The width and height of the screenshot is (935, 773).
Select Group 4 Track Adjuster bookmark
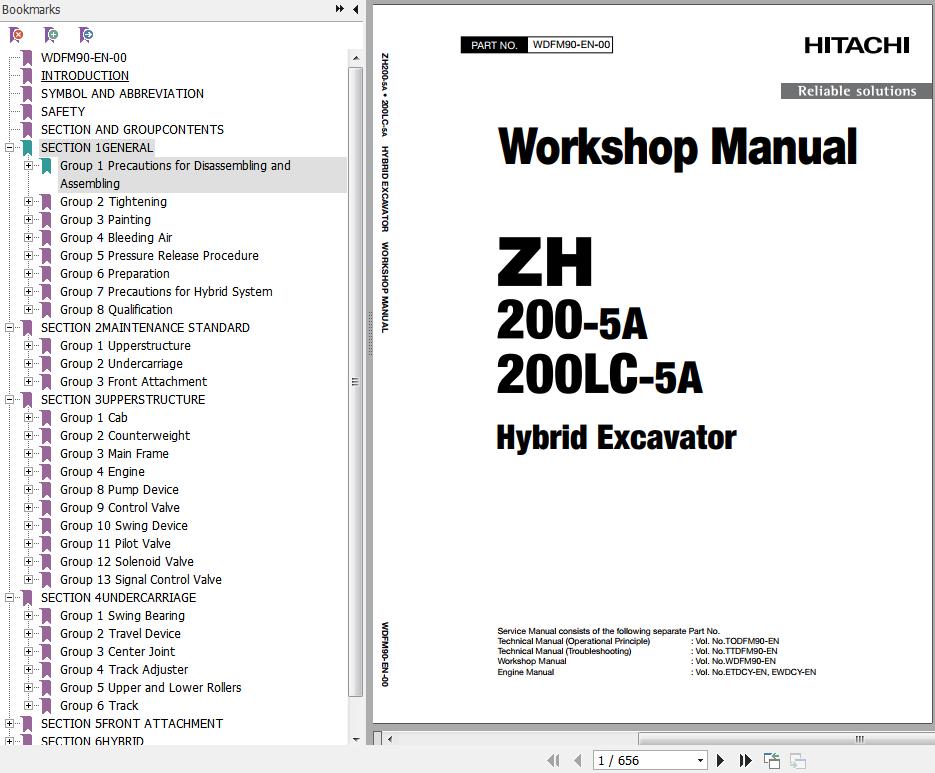(x=123, y=670)
